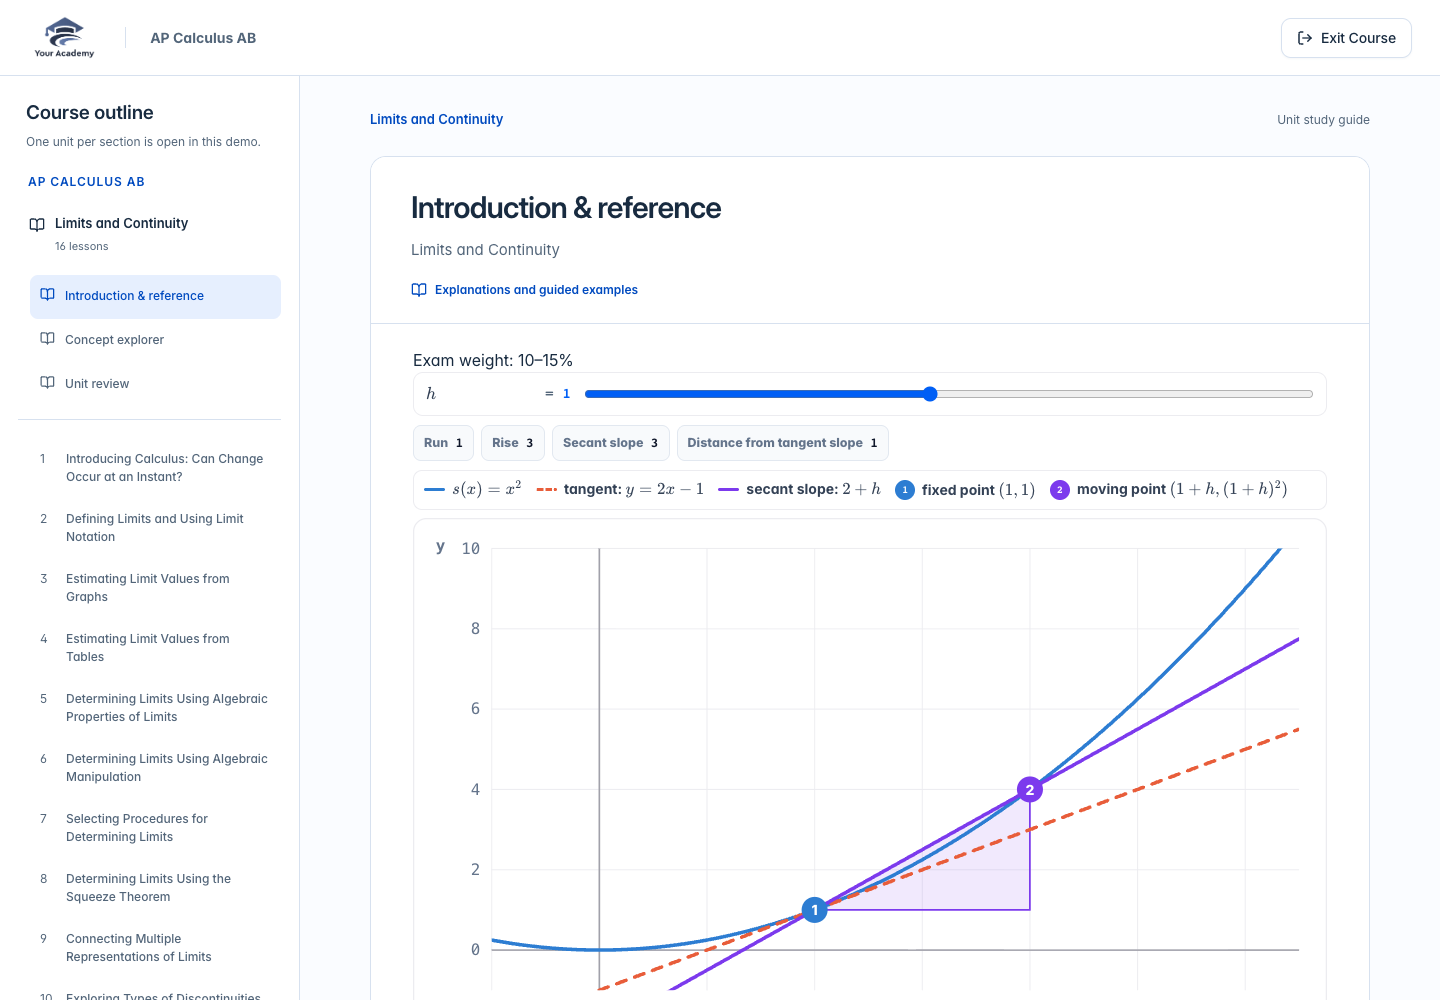Click the Run 1 readout chip
The width and height of the screenshot is (1440, 1000).
pos(443,443)
